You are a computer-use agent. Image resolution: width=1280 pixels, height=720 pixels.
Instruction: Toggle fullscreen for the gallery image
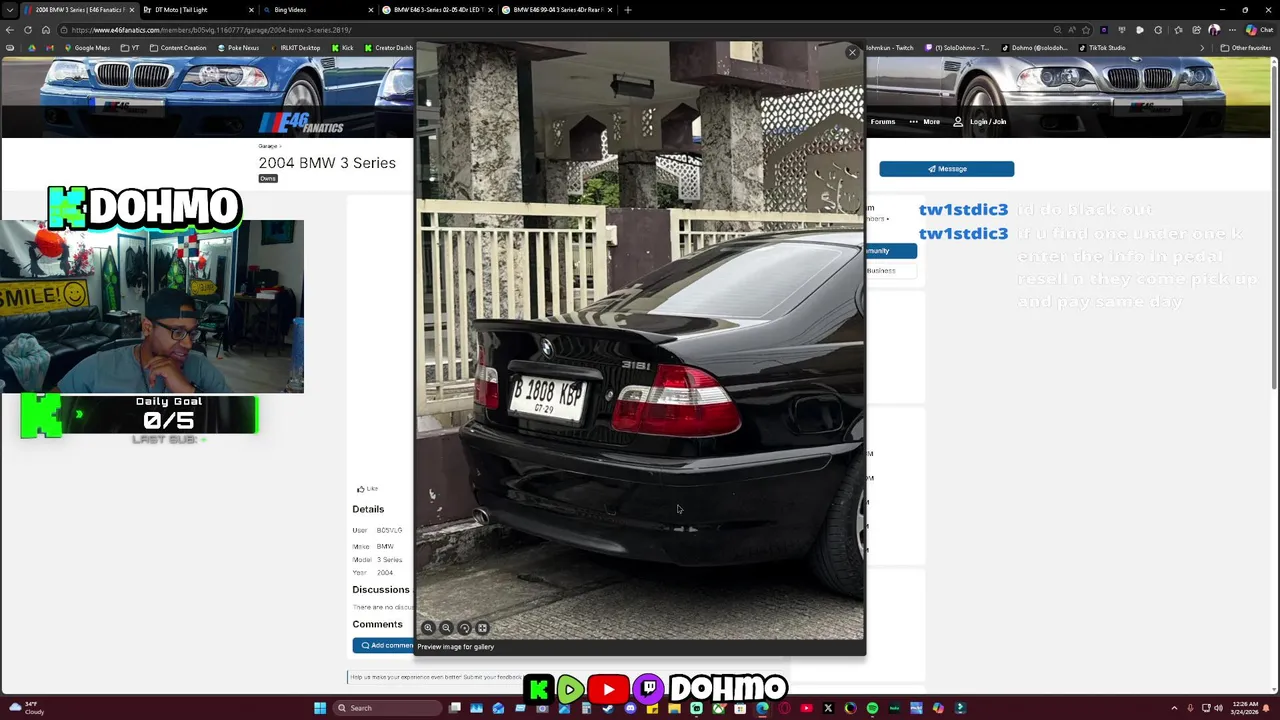tap(482, 628)
